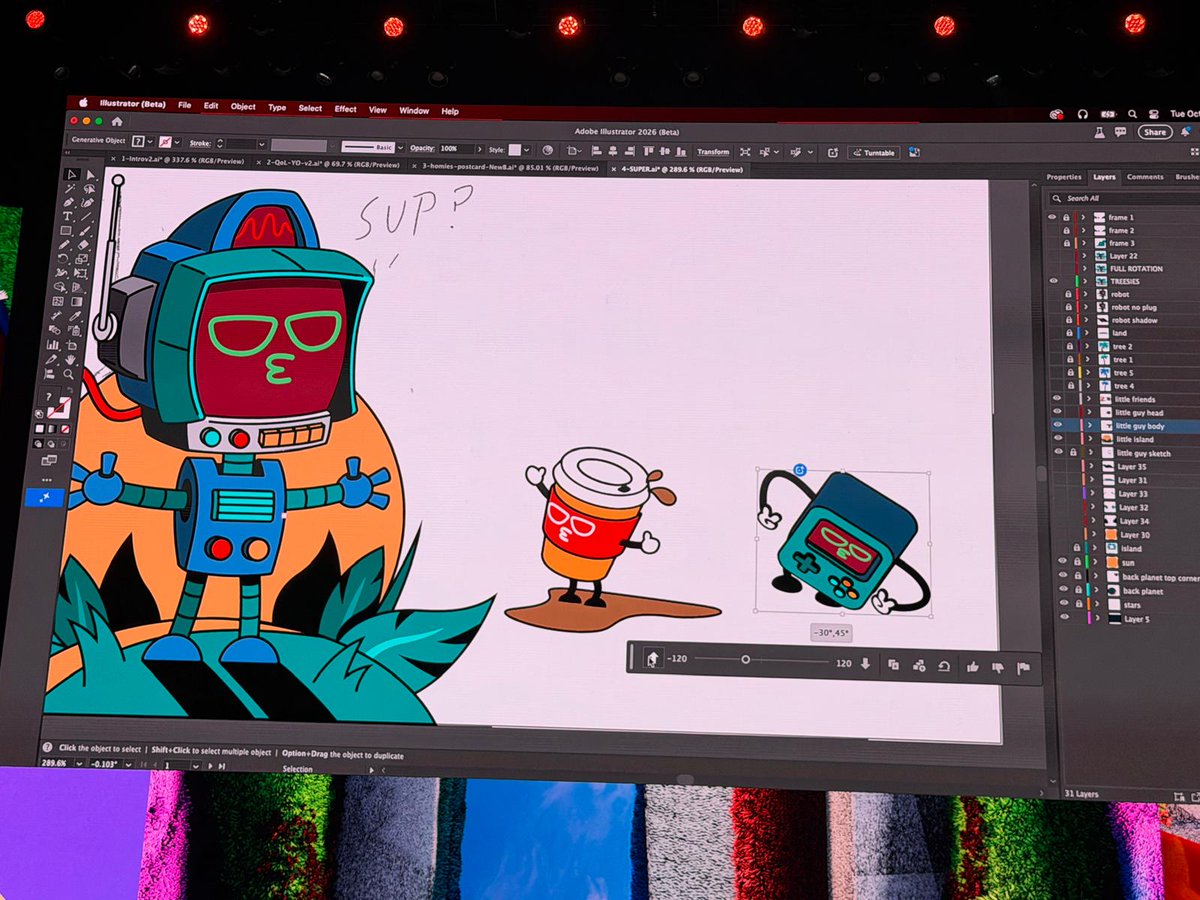Click the notification bell icon
Image resolution: width=1200 pixels, height=900 pixels.
(1185, 132)
